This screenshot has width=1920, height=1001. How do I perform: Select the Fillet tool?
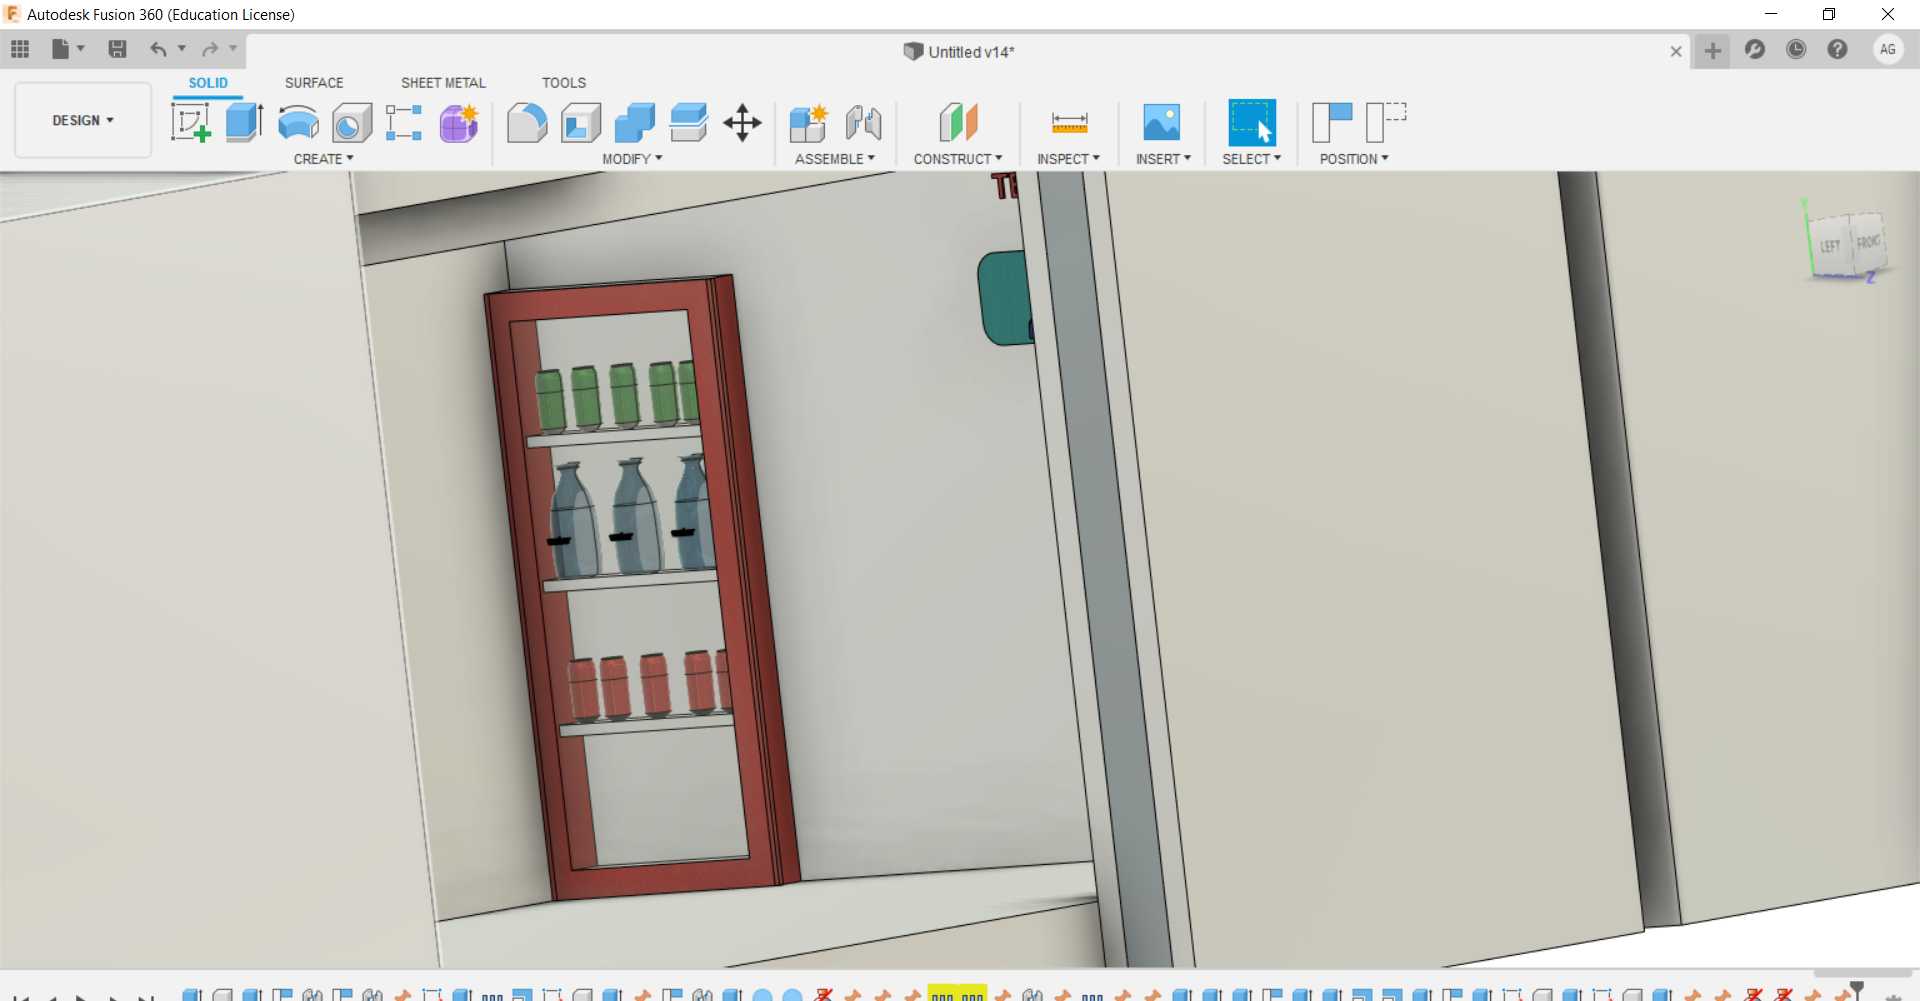coord(527,123)
